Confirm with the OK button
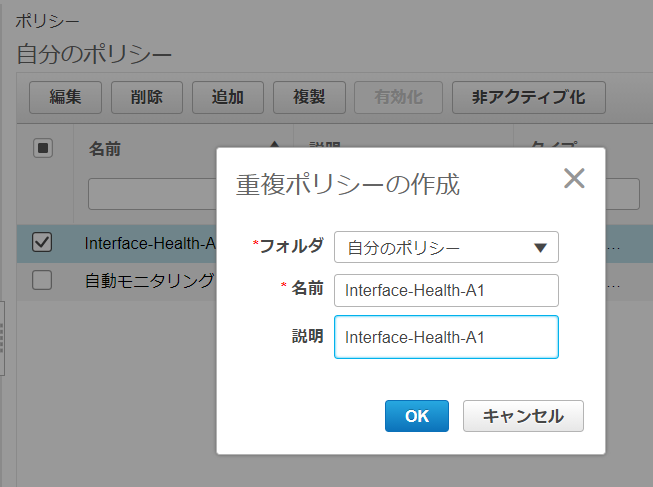 click(416, 416)
